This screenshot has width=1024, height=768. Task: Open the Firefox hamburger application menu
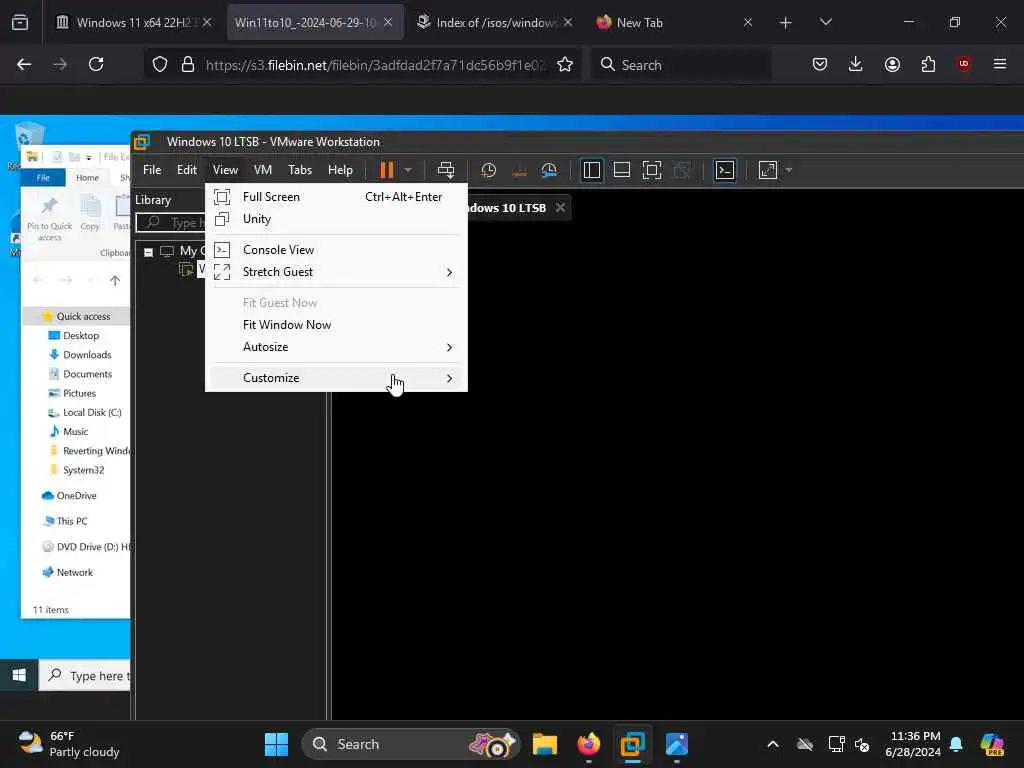pos(1000,65)
